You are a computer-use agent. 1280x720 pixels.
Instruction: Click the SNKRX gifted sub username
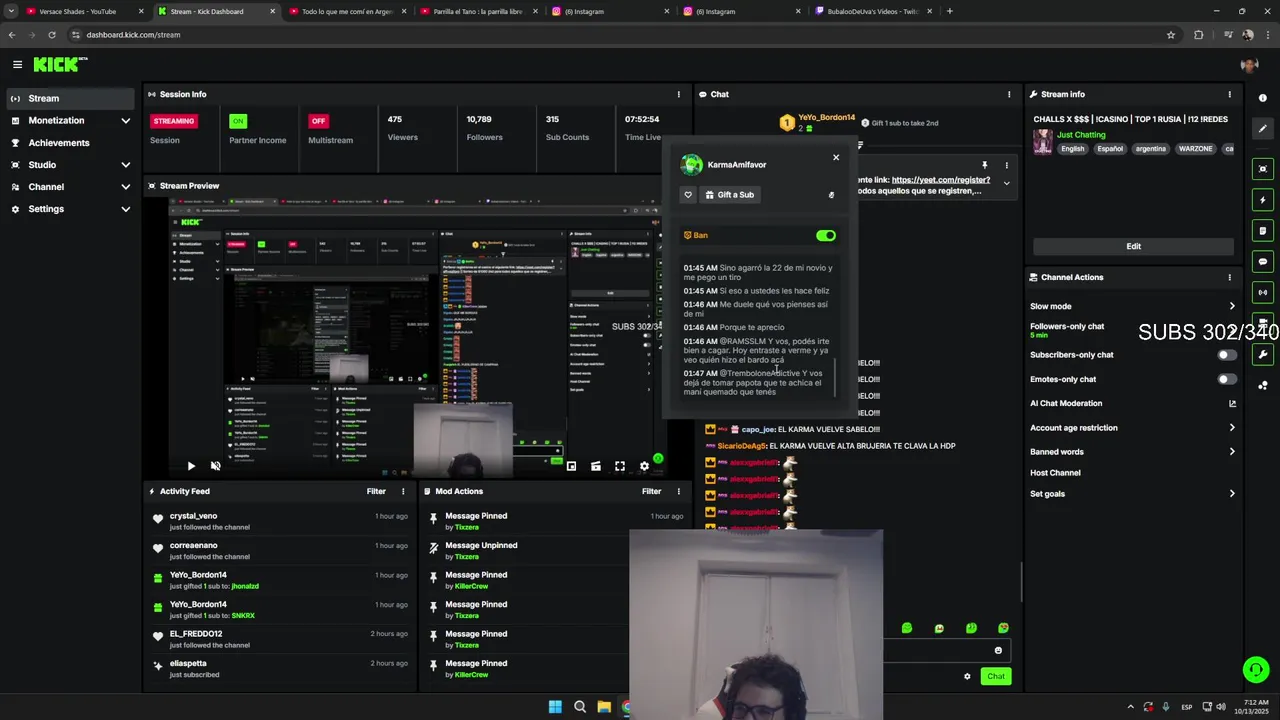(243, 616)
